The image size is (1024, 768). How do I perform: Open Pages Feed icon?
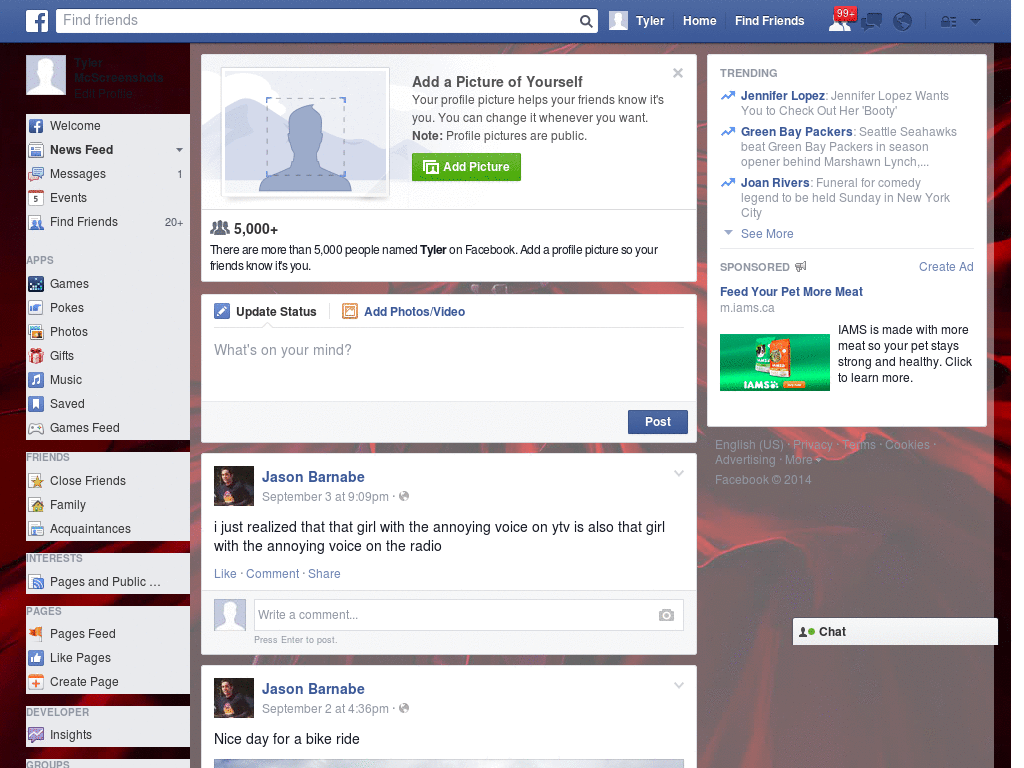click(36, 633)
